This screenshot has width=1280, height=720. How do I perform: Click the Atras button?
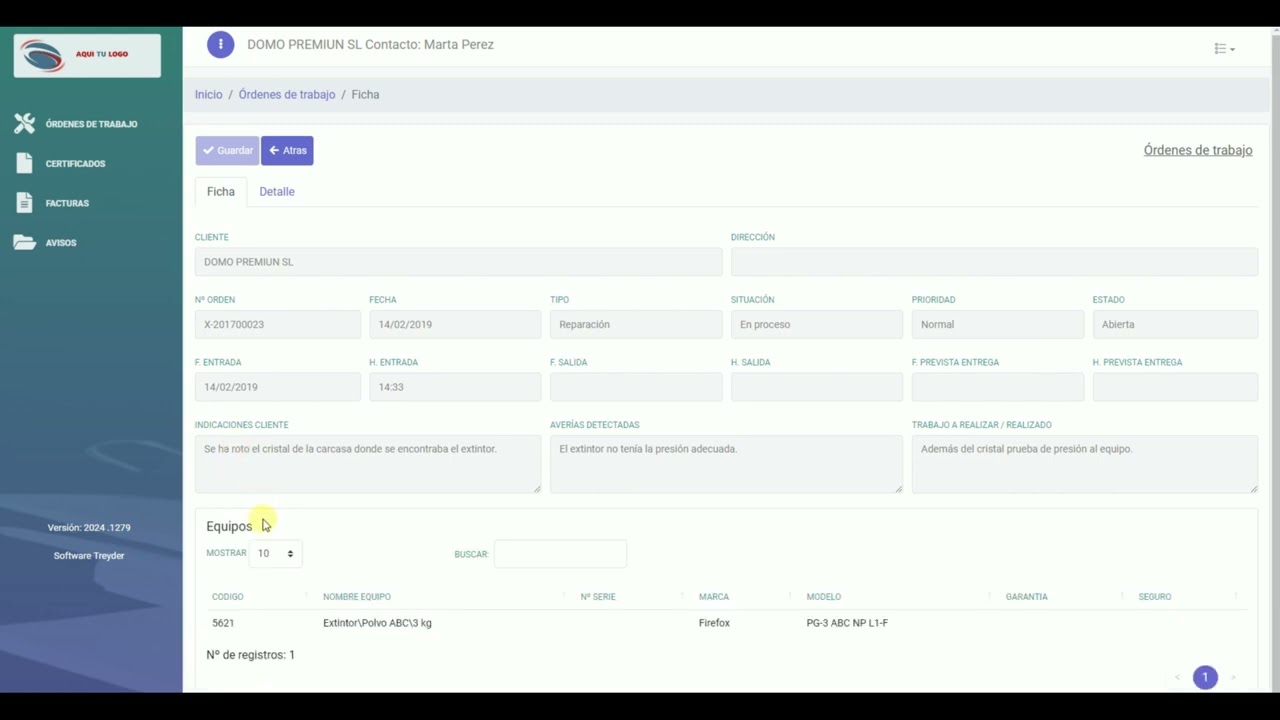point(287,150)
